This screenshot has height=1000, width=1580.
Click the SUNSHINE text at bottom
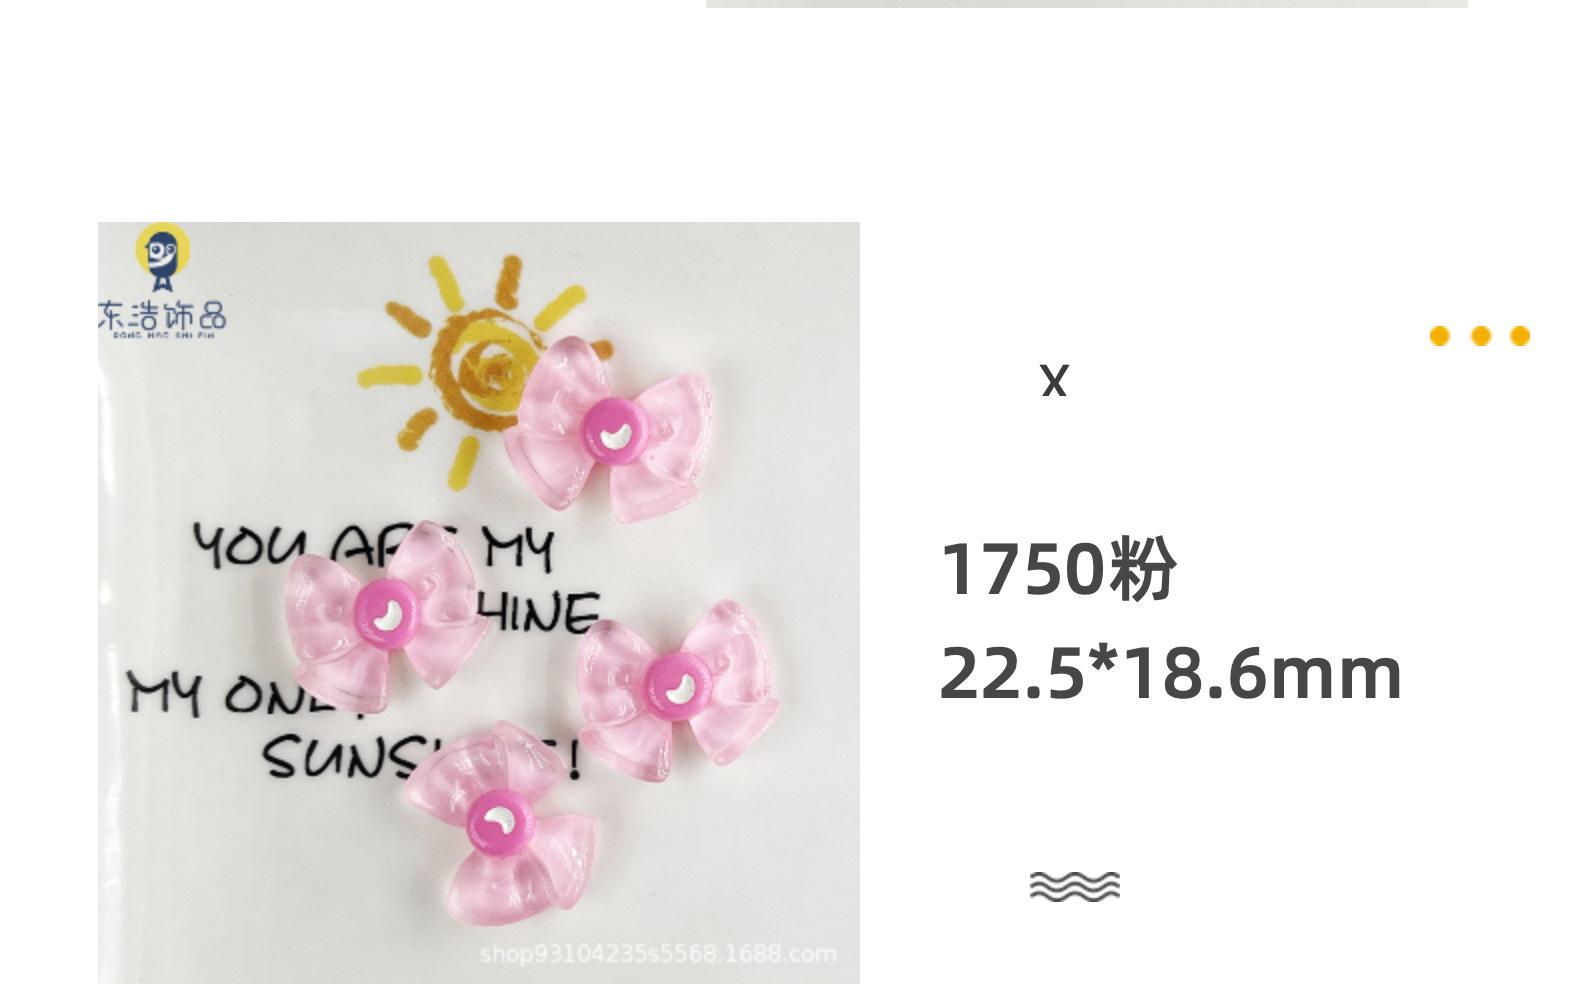click(422, 757)
